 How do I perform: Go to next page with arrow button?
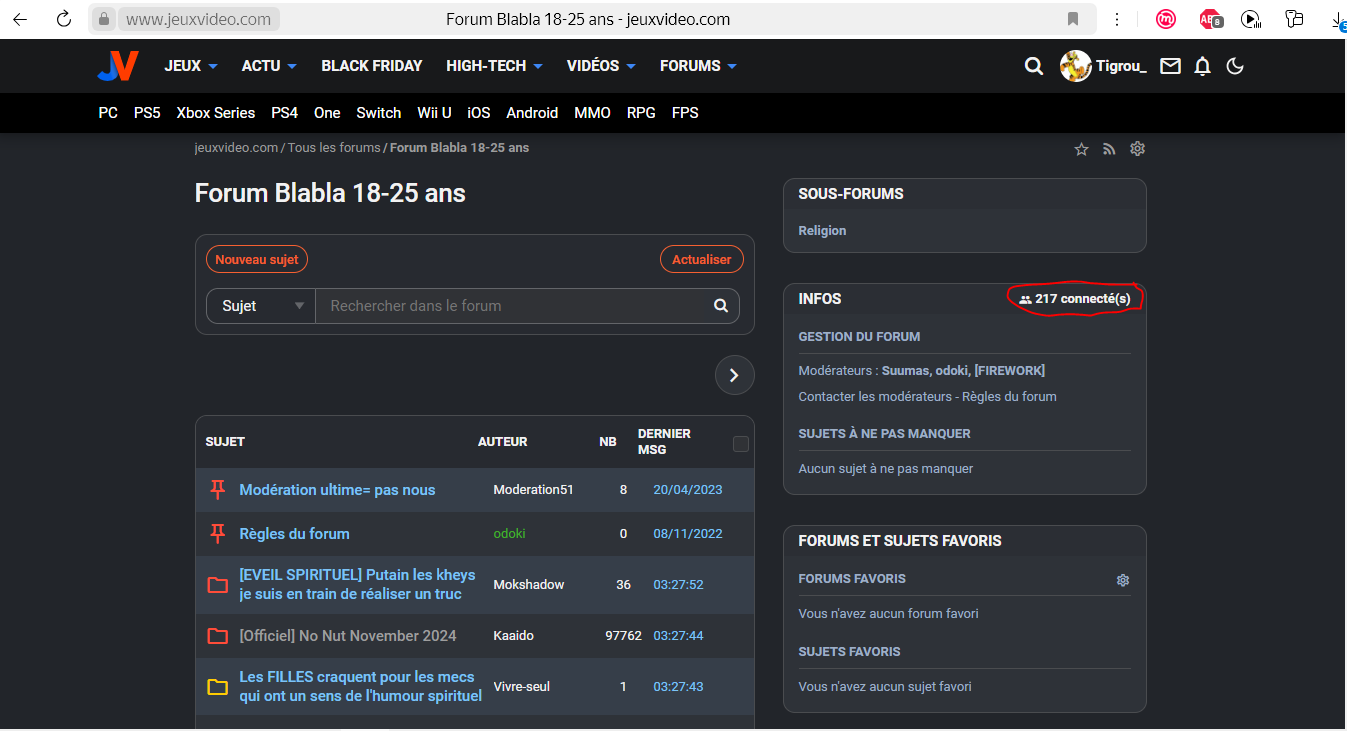point(734,375)
